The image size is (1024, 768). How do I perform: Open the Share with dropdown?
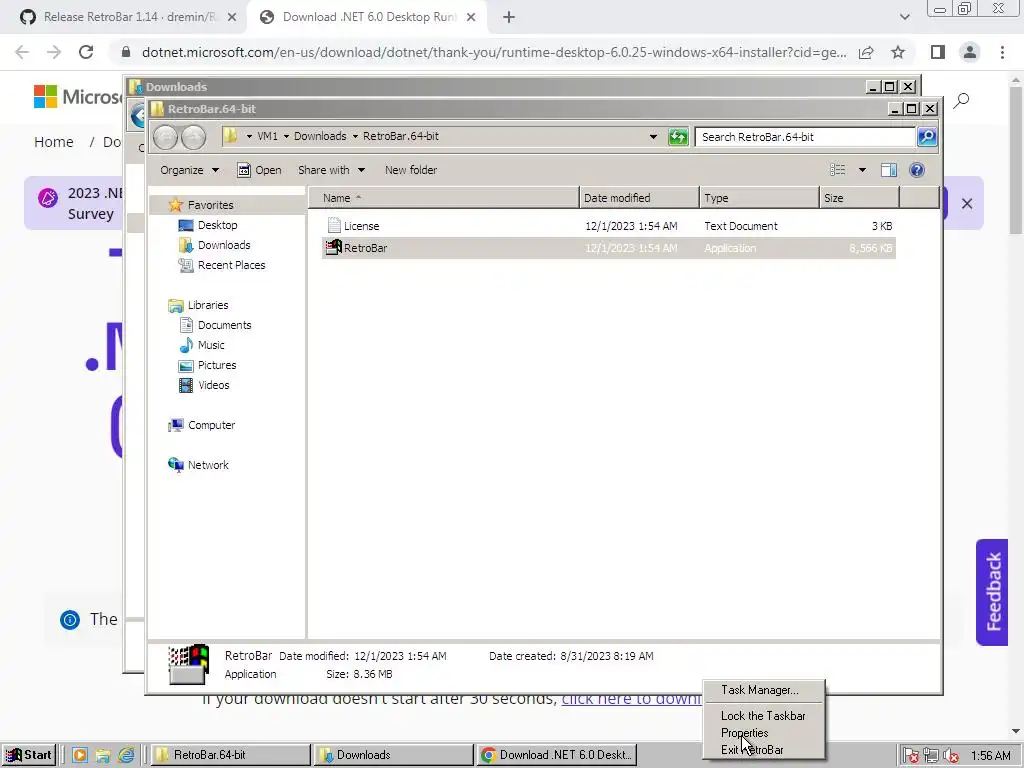point(331,170)
